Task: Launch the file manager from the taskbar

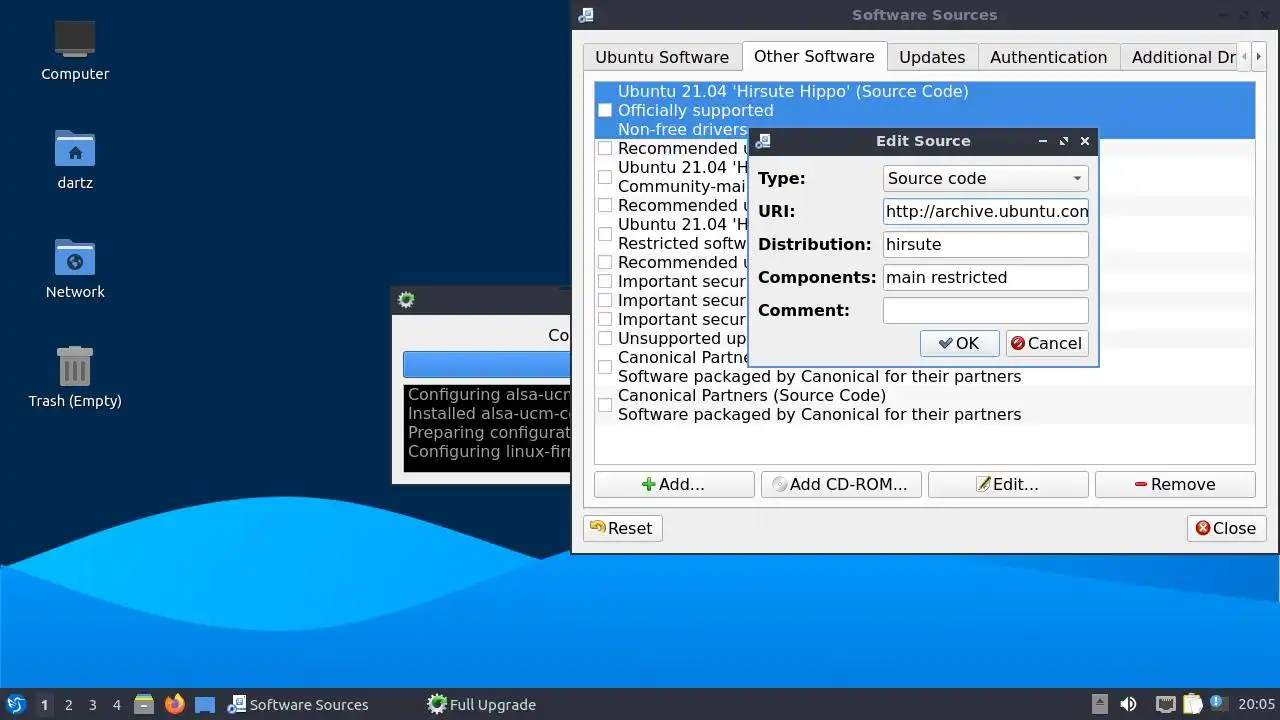Action: click(x=144, y=704)
